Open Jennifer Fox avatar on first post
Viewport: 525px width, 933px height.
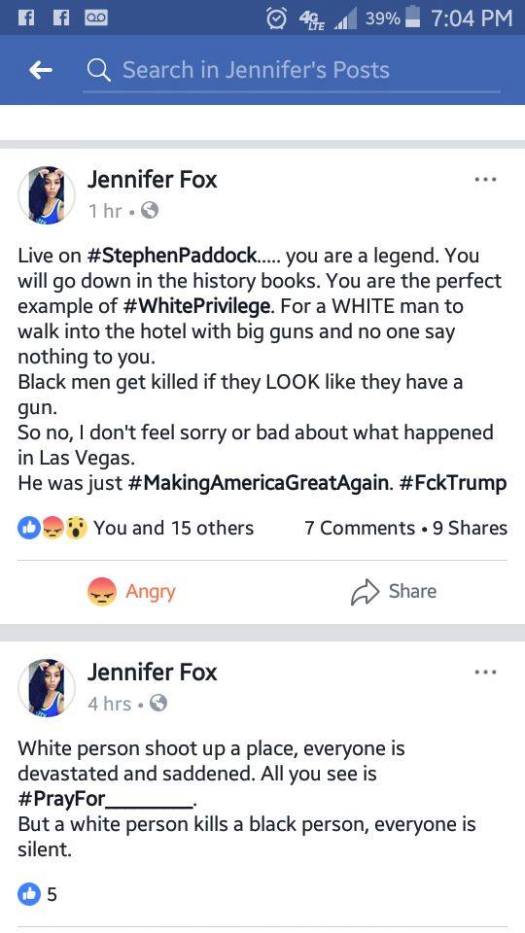(47, 195)
